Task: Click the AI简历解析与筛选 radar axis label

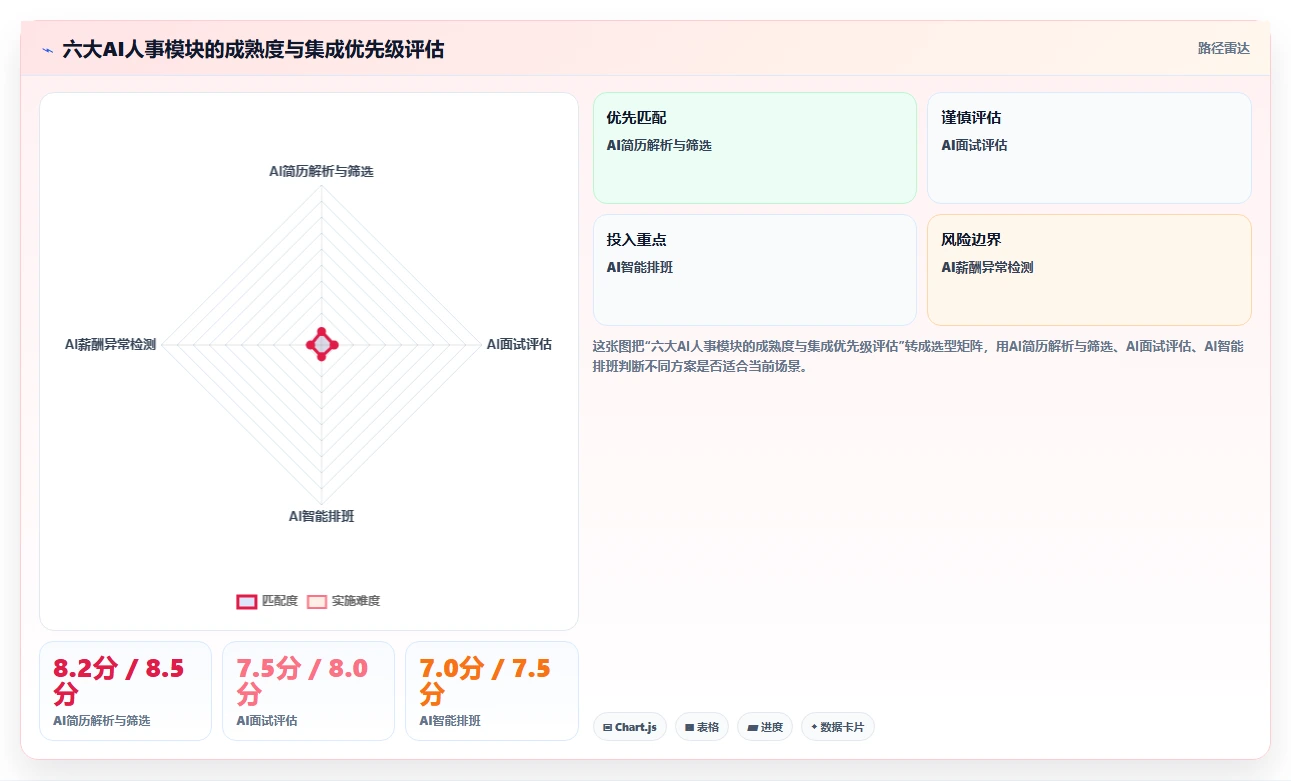Action: pos(321,172)
